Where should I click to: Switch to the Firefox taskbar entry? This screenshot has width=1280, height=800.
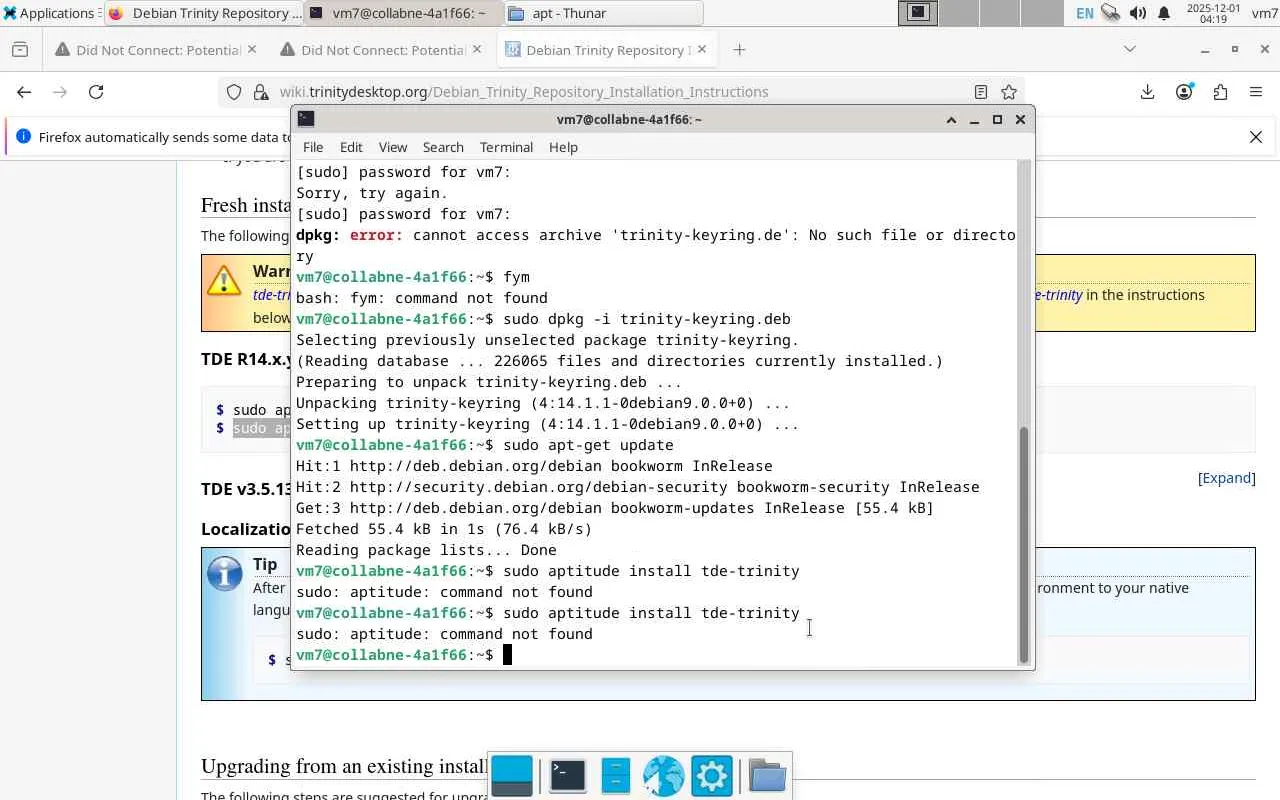point(204,13)
